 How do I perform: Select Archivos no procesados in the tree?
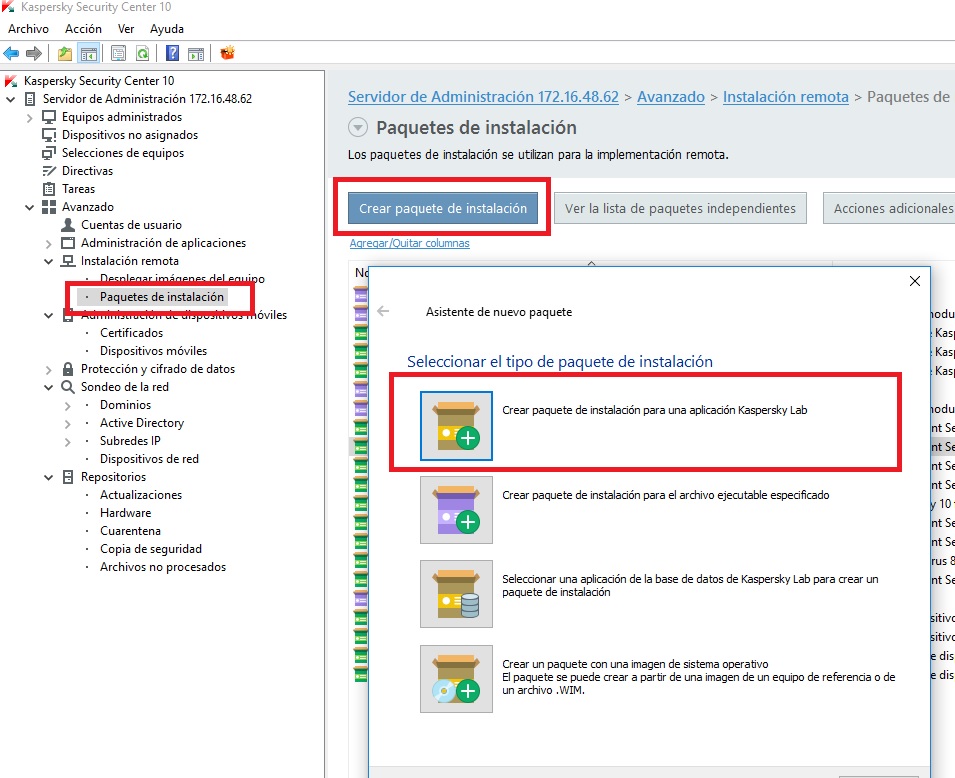163,567
